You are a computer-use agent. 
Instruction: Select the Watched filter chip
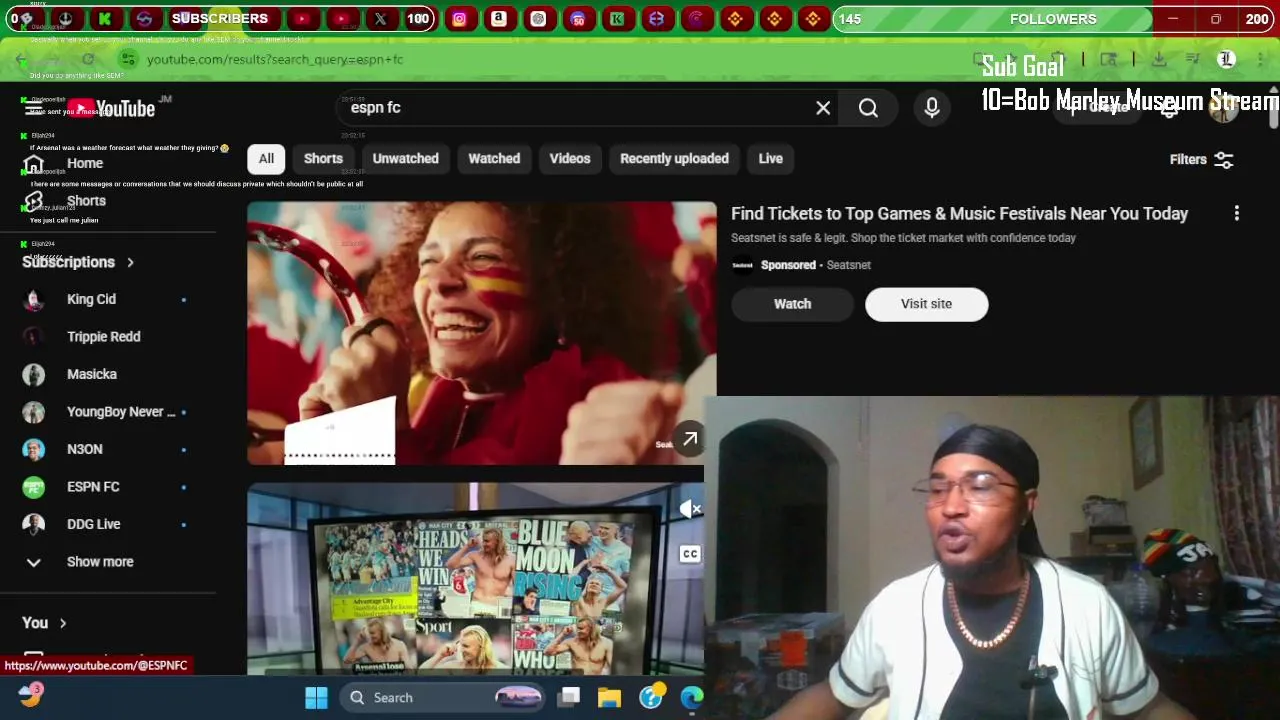coord(494,158)
